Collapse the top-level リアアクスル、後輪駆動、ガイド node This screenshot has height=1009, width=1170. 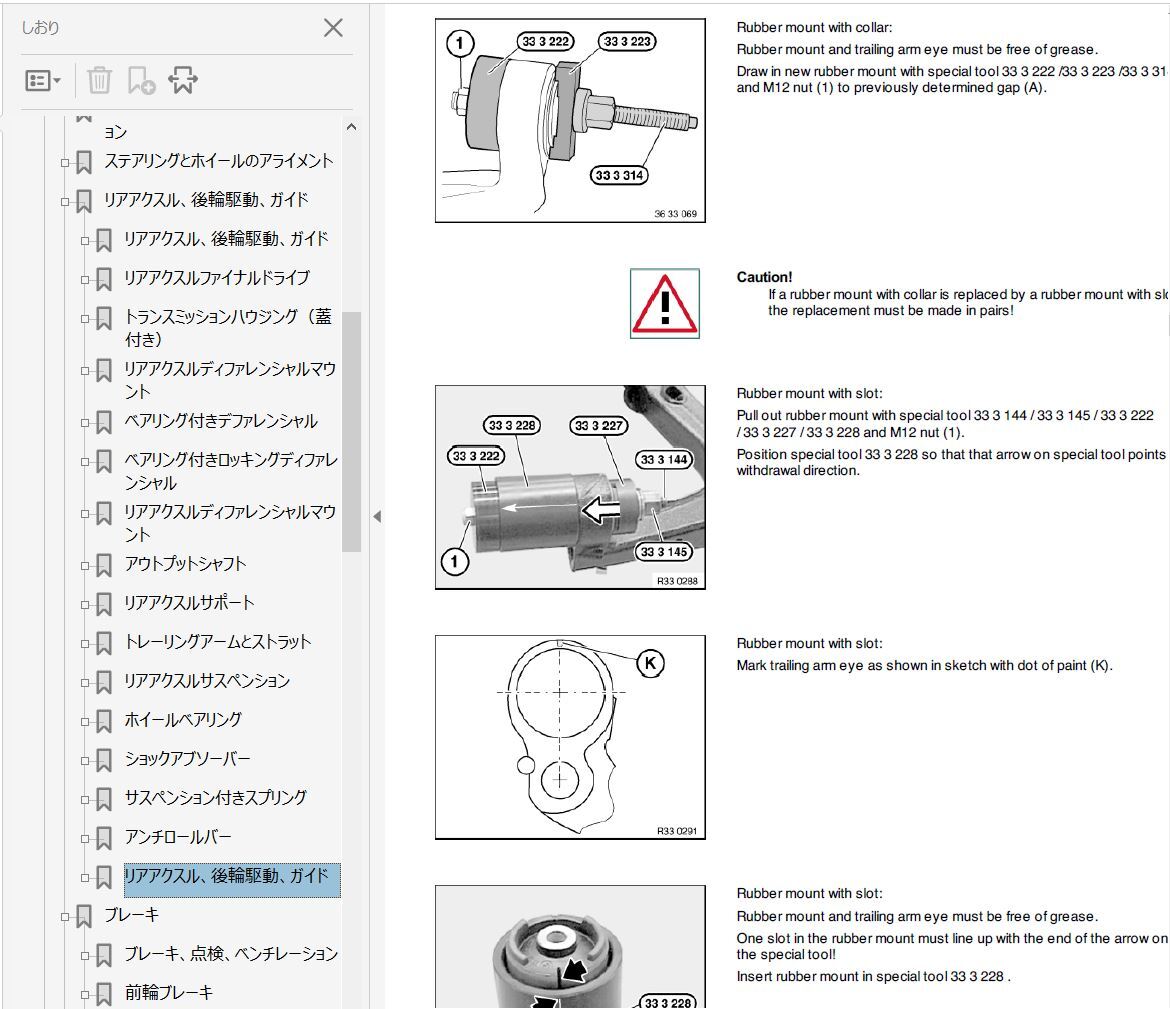pyautogui.click(x=65, y=201)
